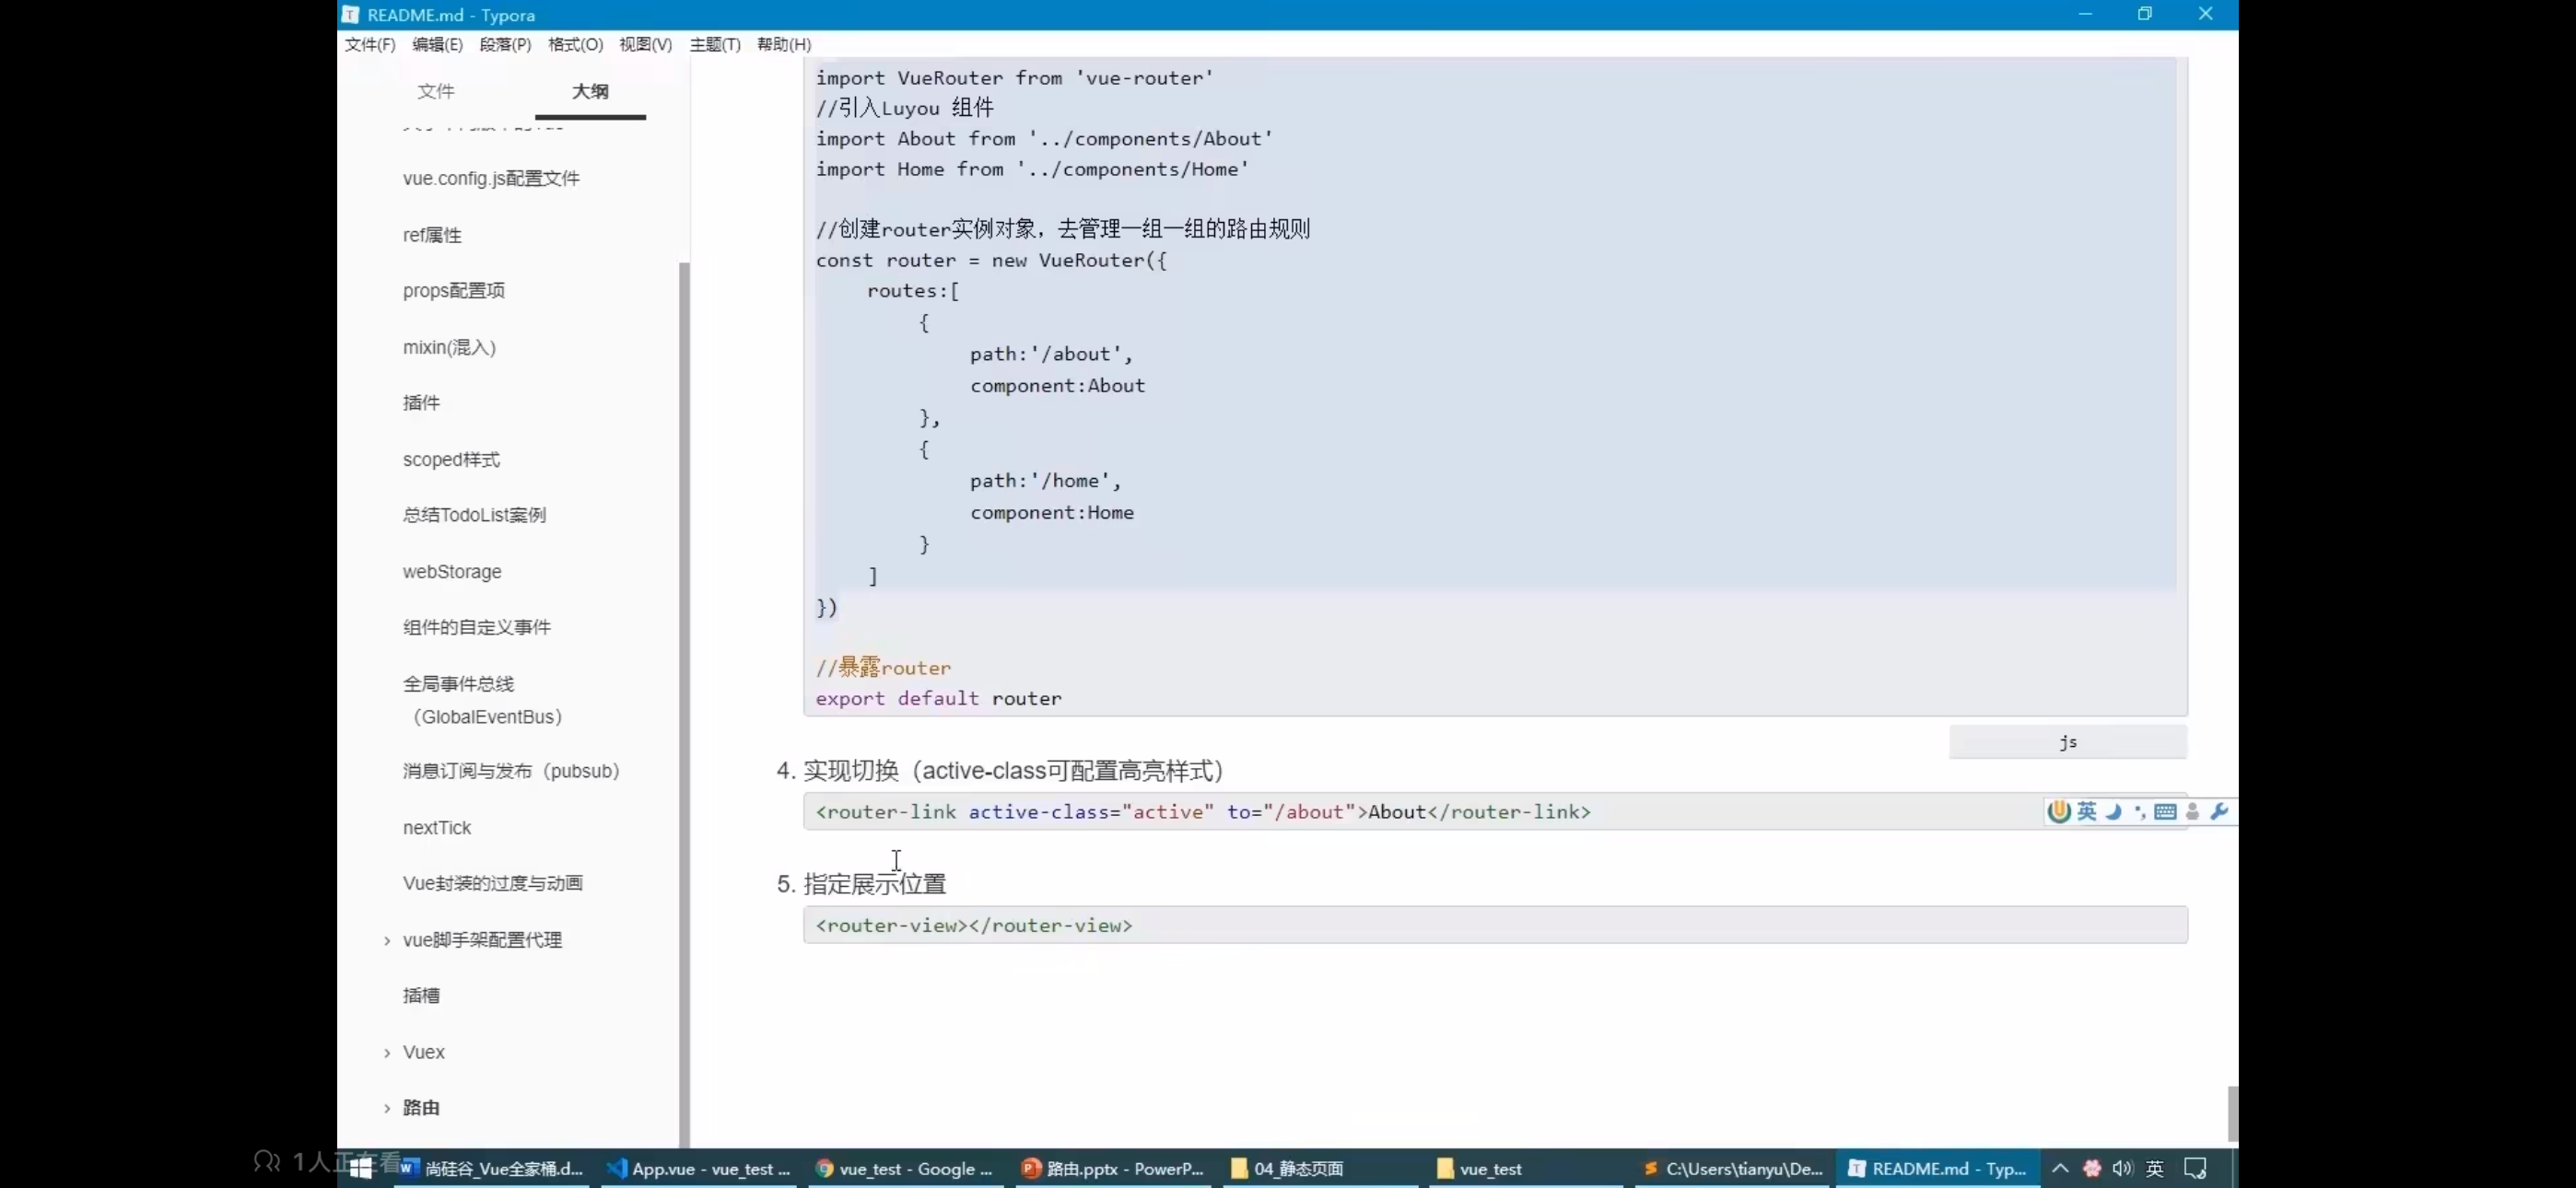The image size is (2576, 1188).
Task: Click the IME wrench settings icon
Action: point(2219,811)
